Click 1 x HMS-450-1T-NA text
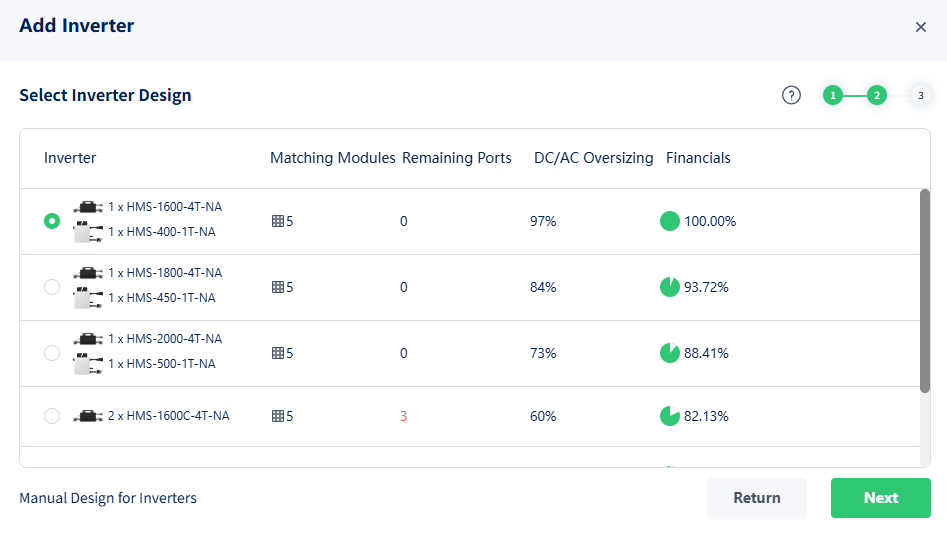 pyautogui.click(x=162, y=298)
